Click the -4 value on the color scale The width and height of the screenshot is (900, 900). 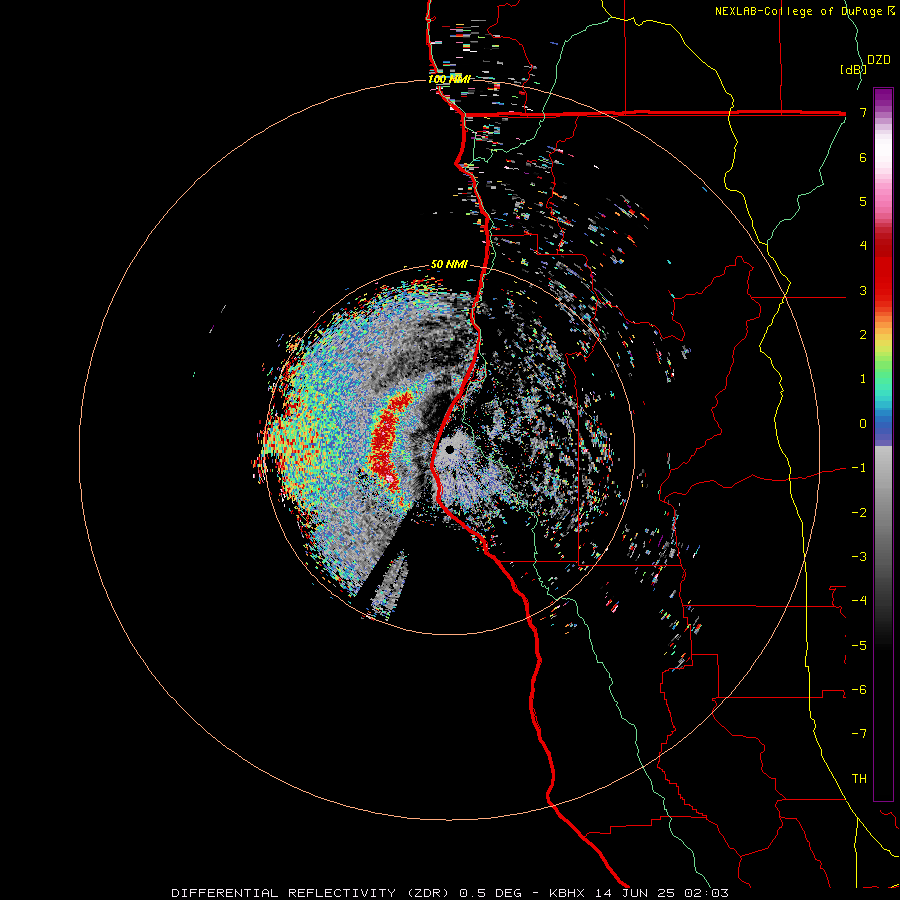tap(859, 601)
